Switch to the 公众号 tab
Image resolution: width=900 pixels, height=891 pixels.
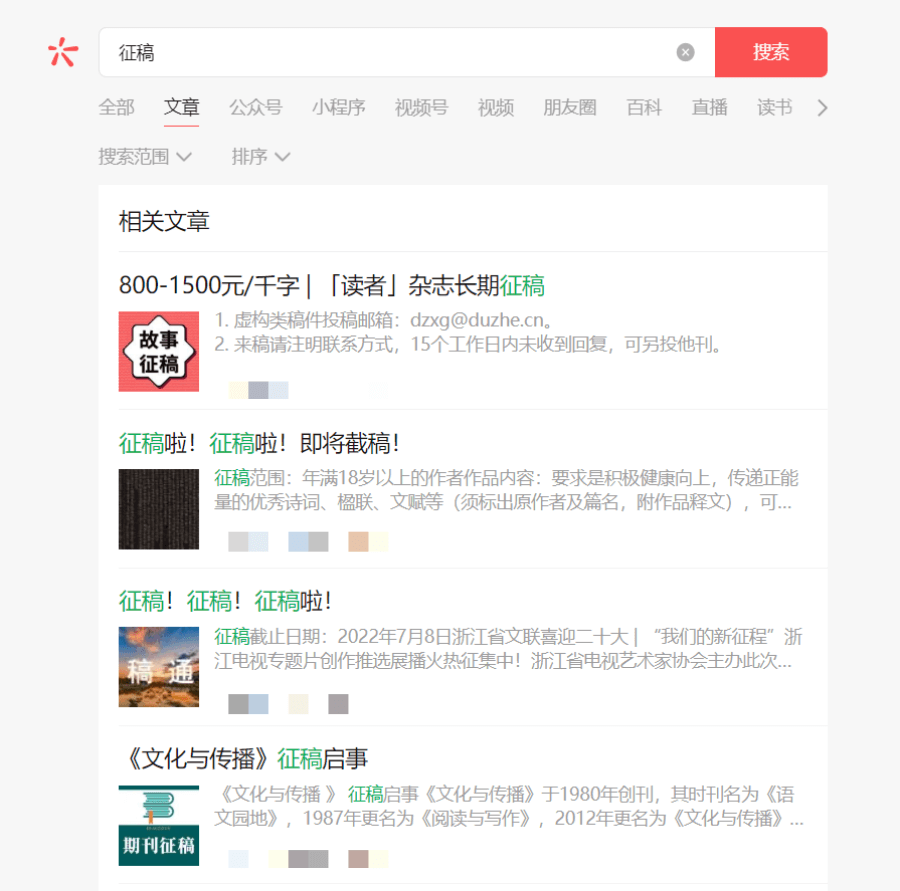click(256, 108)
